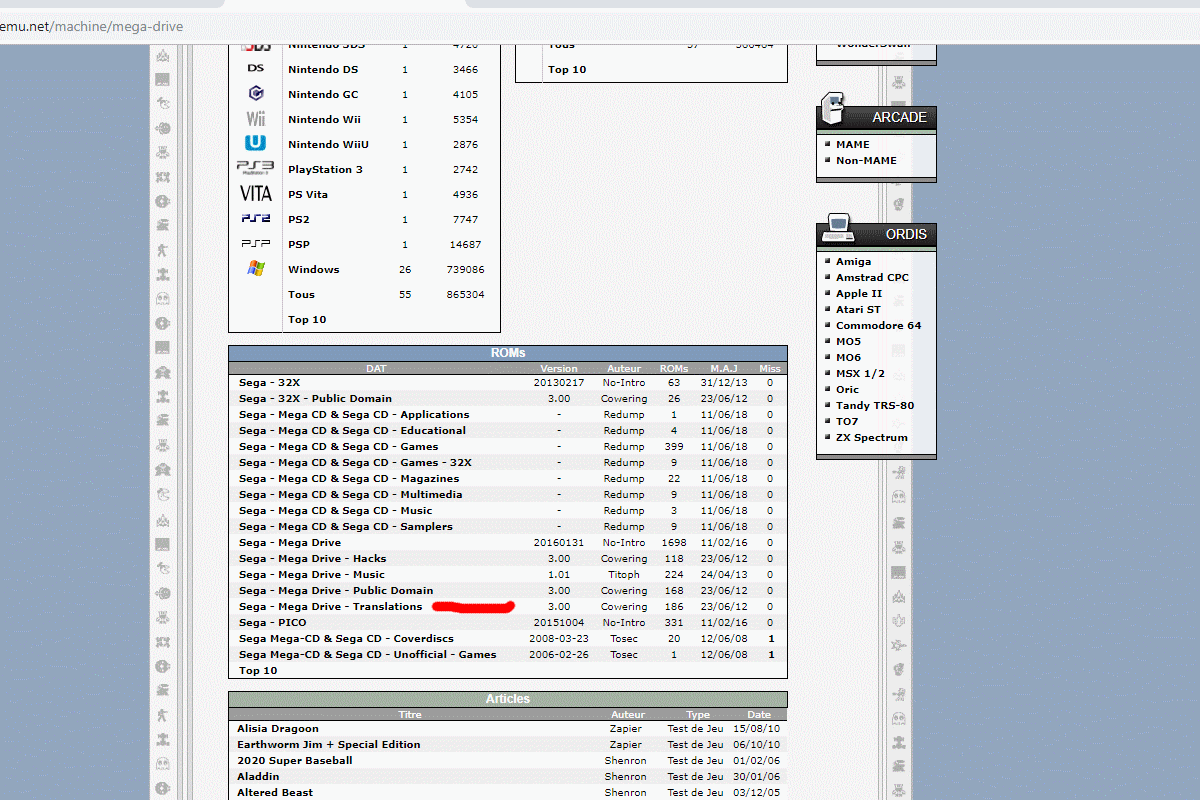Viewport: 1200px width, 800px height.
Task: Open Mega CD & Sega CD - Samplers
Action: [346, 526]
